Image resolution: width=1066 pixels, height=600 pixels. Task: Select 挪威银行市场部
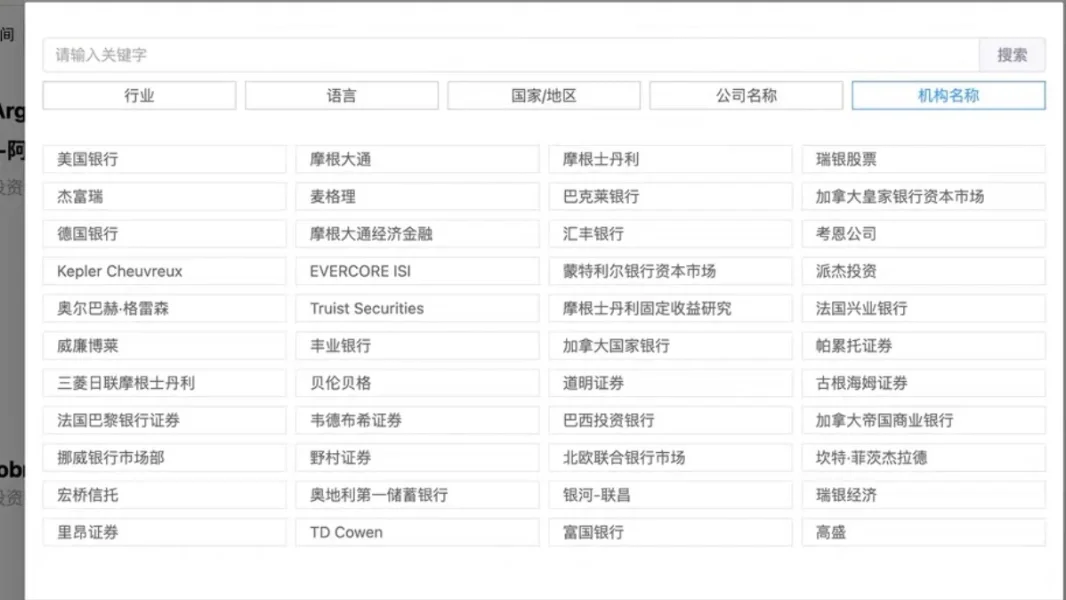(x=165, y=458)
